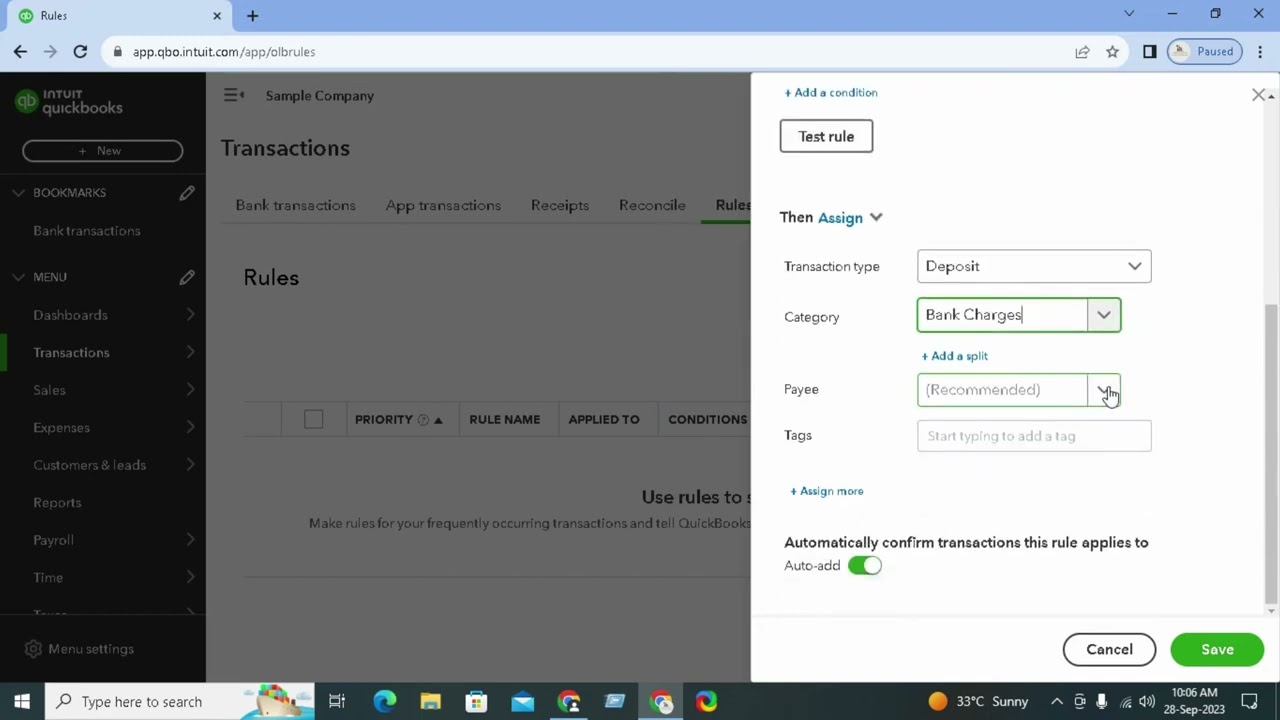This screenshot has height=720, width=1280.
Task: Open Microsoft Store from taskbar
Action: coord(476,702)
